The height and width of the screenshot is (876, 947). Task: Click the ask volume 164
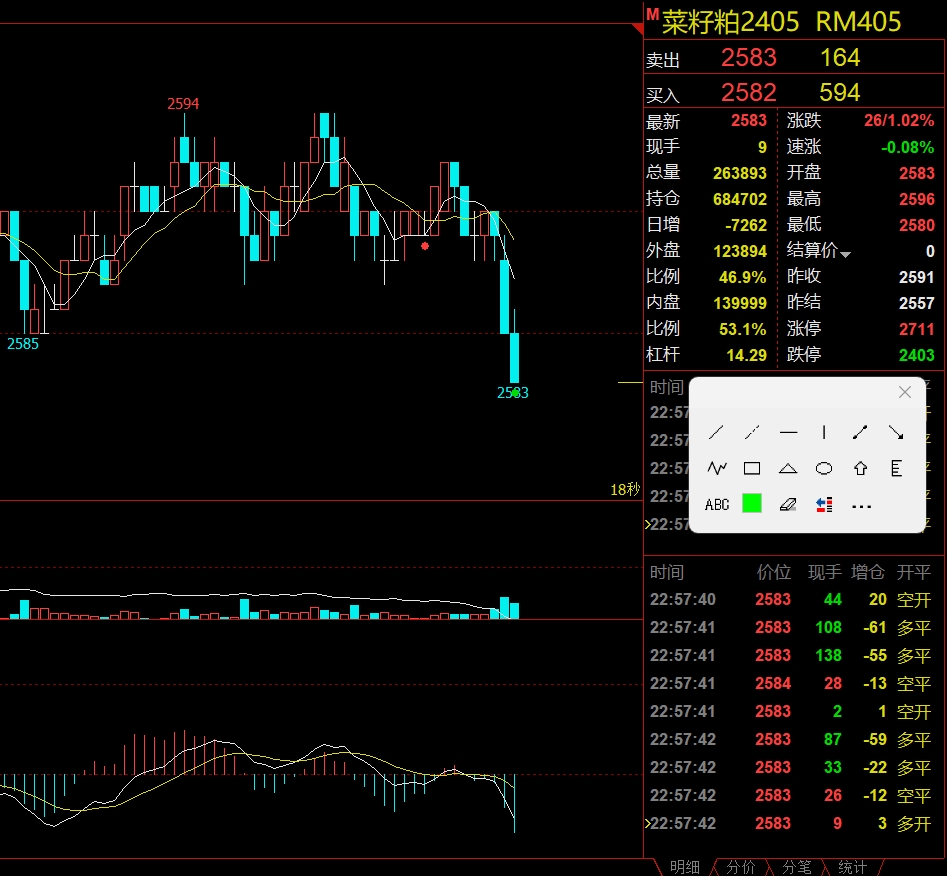point(840,58)
